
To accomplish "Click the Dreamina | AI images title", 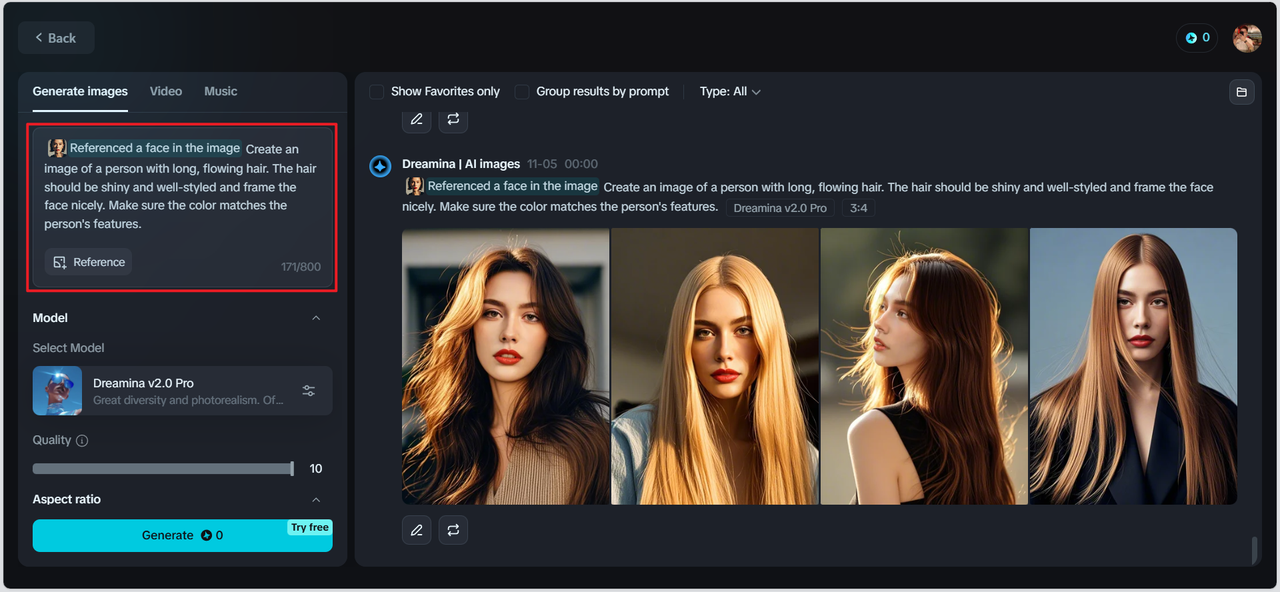I will 461,164.
